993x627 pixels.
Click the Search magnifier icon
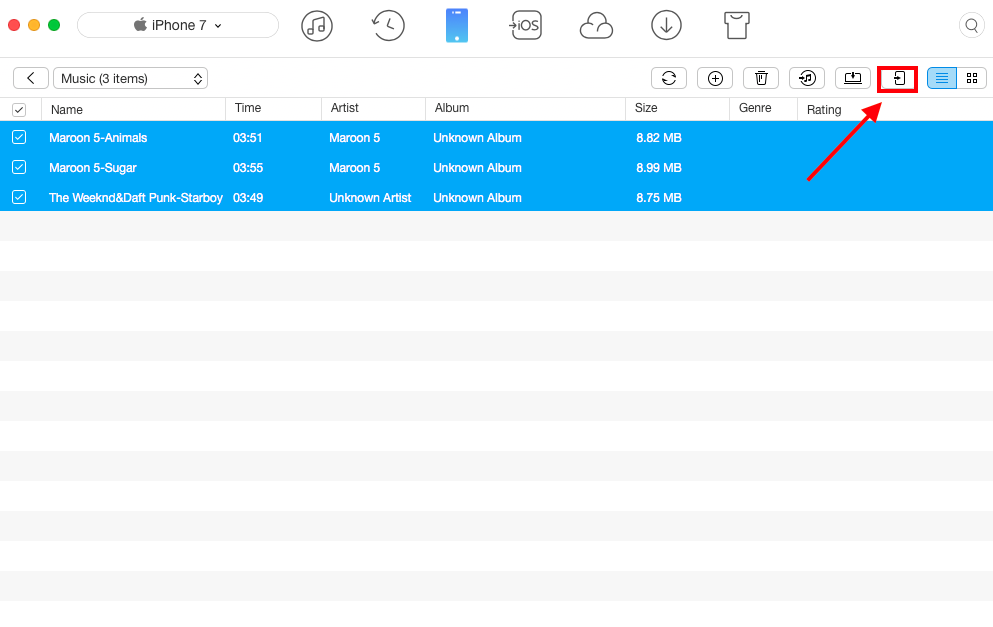[971, 26]
